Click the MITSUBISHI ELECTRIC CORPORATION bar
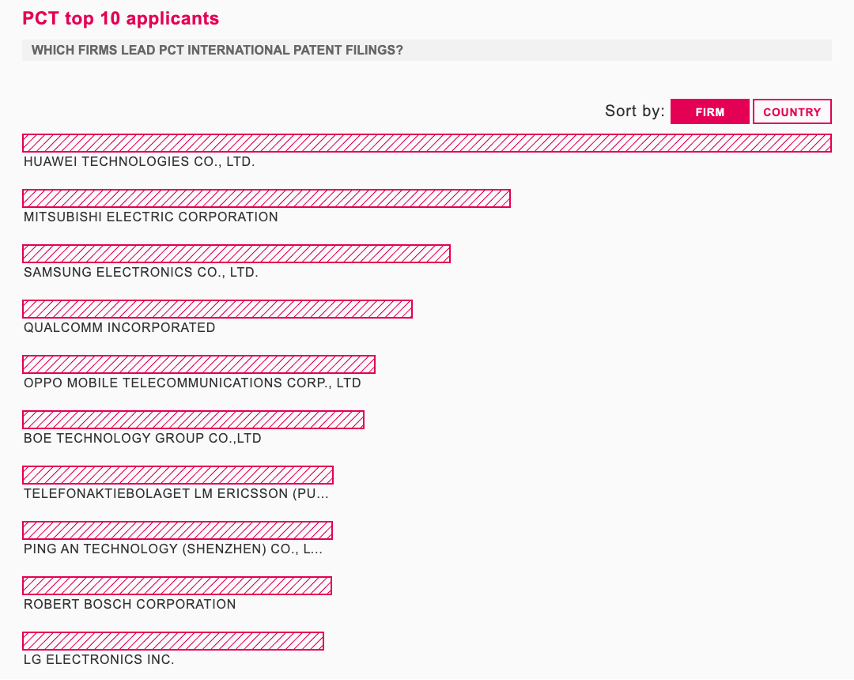 pos(265,198)
